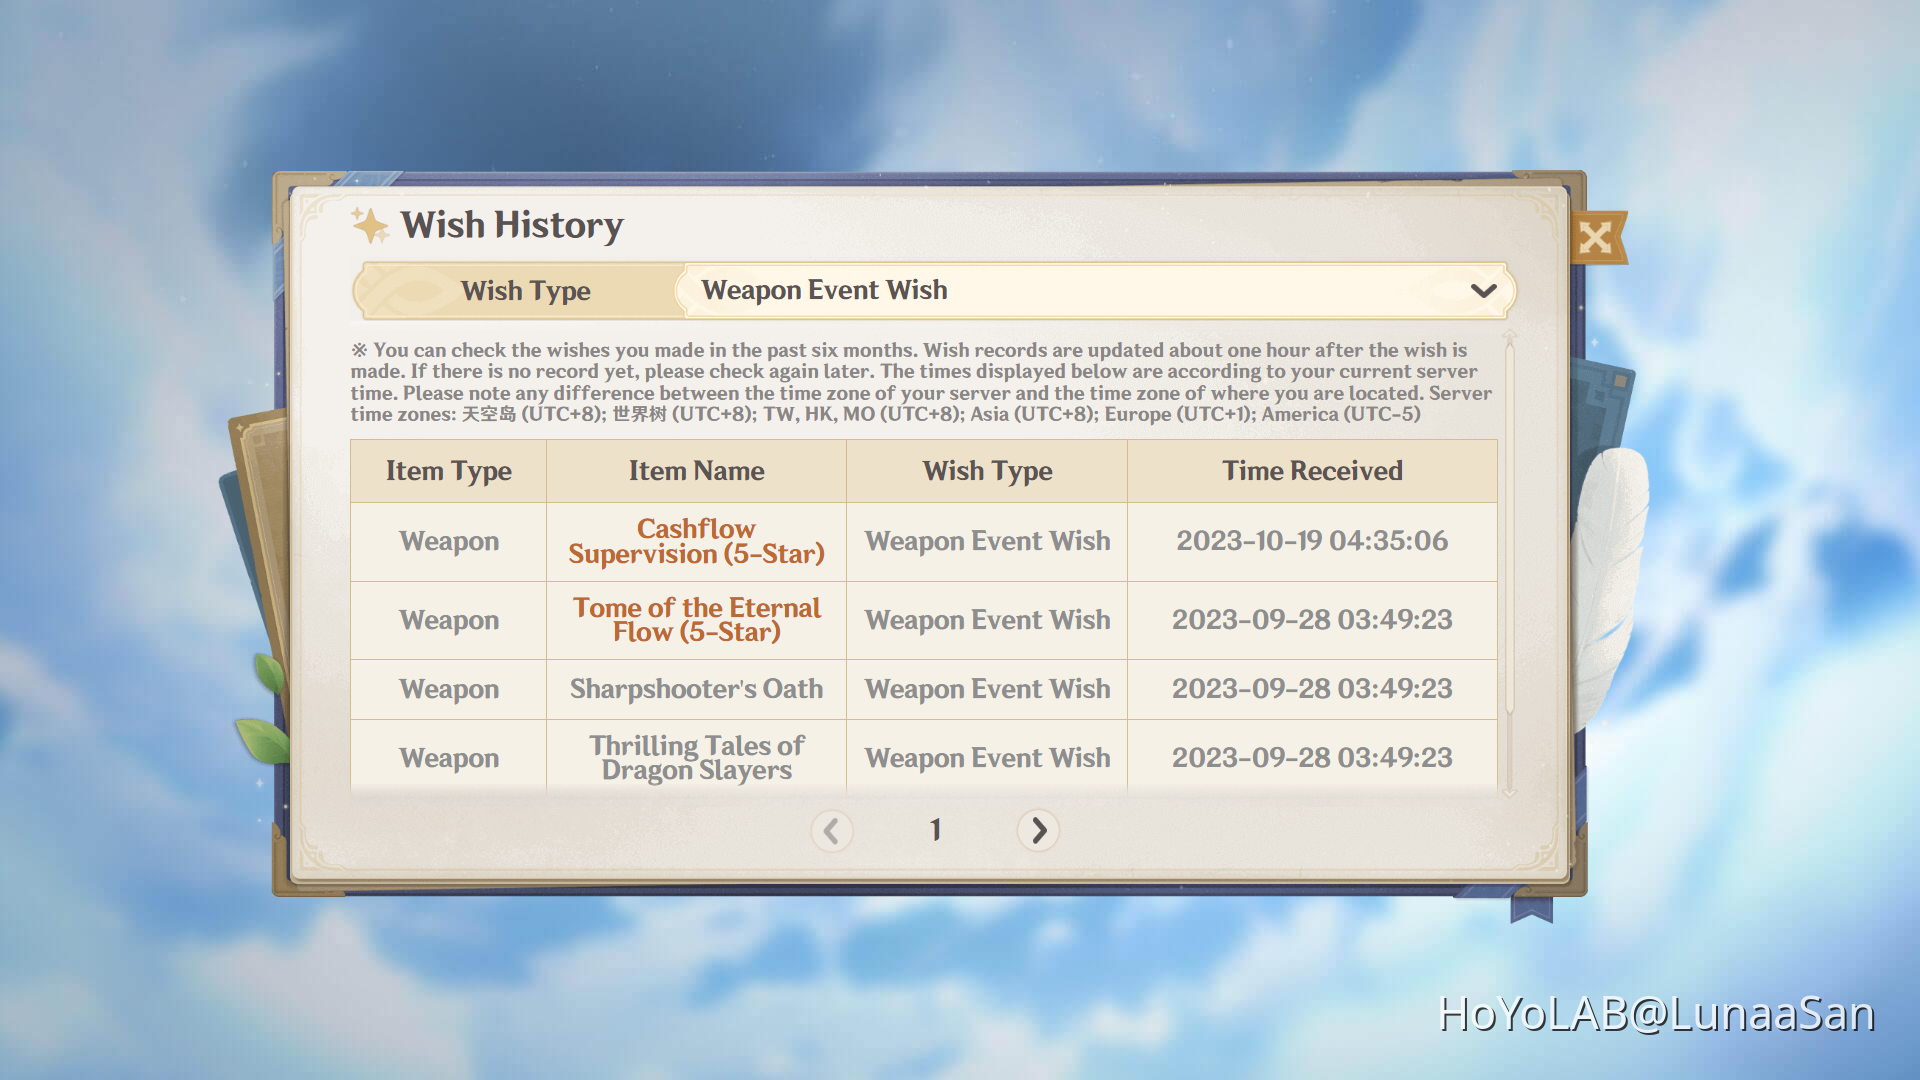This screenshot has width=1920, height=1080.
Task: Click the HoYoLAB@LunaaSan watermark
Action: [x=1655, y=1014]
